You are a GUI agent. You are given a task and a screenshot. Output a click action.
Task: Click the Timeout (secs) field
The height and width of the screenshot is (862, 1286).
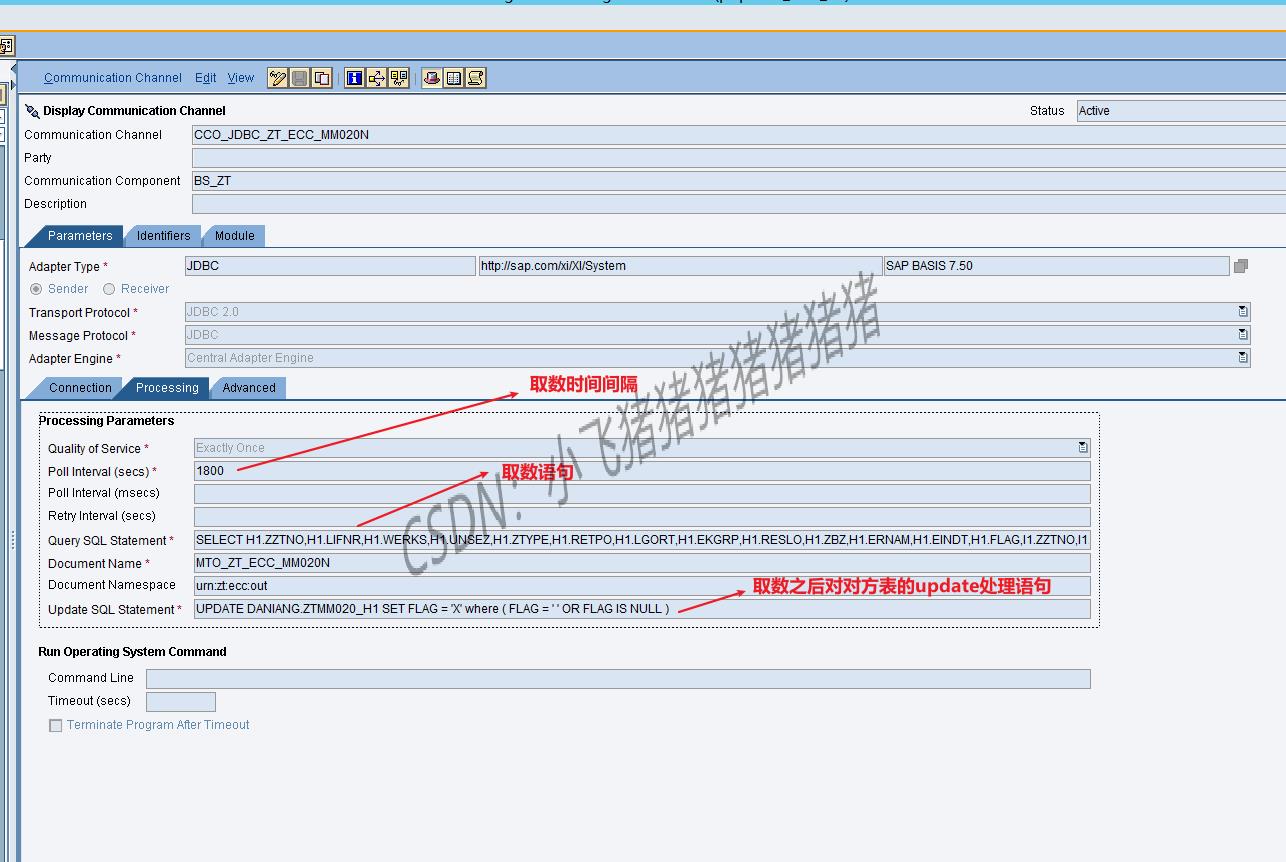pyautogui.click(x=181, y=702)
